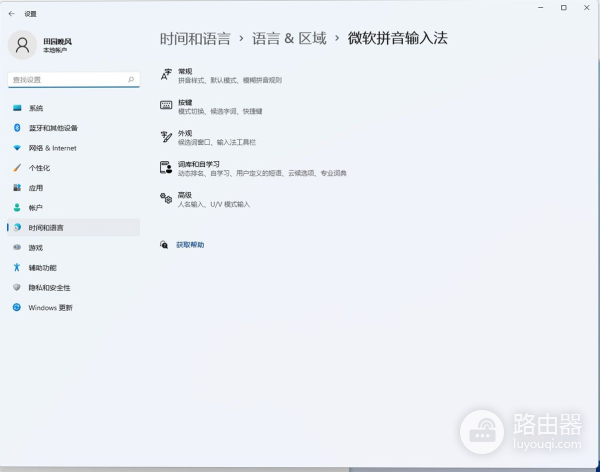Click the 获取帮助 help icon
The image size is (600, 472).
(164, 245)
